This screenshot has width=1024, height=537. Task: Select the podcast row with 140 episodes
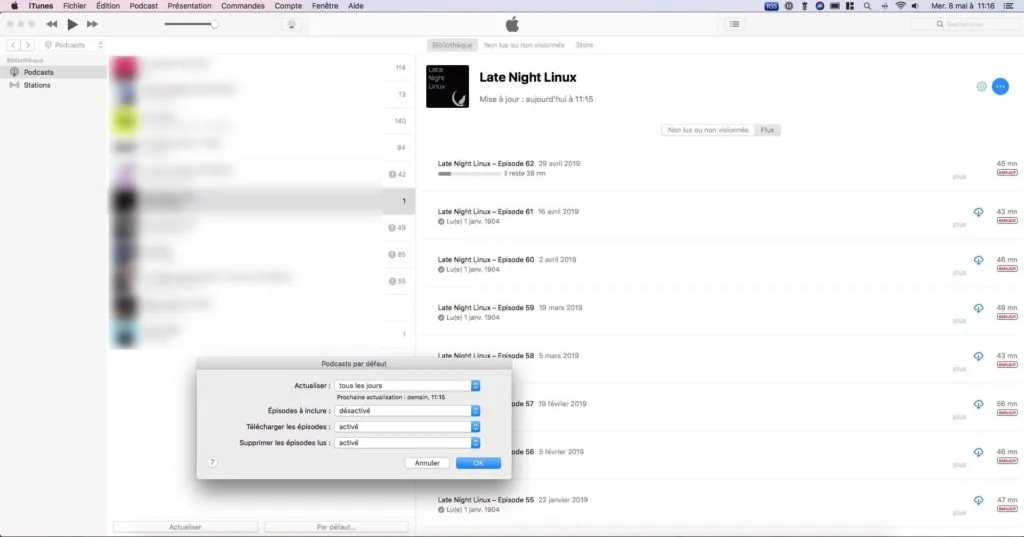[262, 121]
